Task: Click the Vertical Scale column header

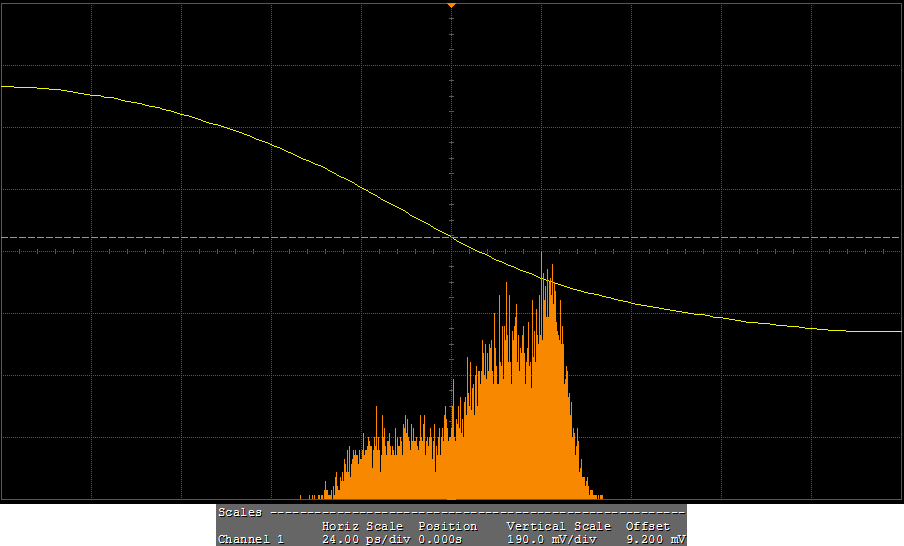Action: pos(558,526)
